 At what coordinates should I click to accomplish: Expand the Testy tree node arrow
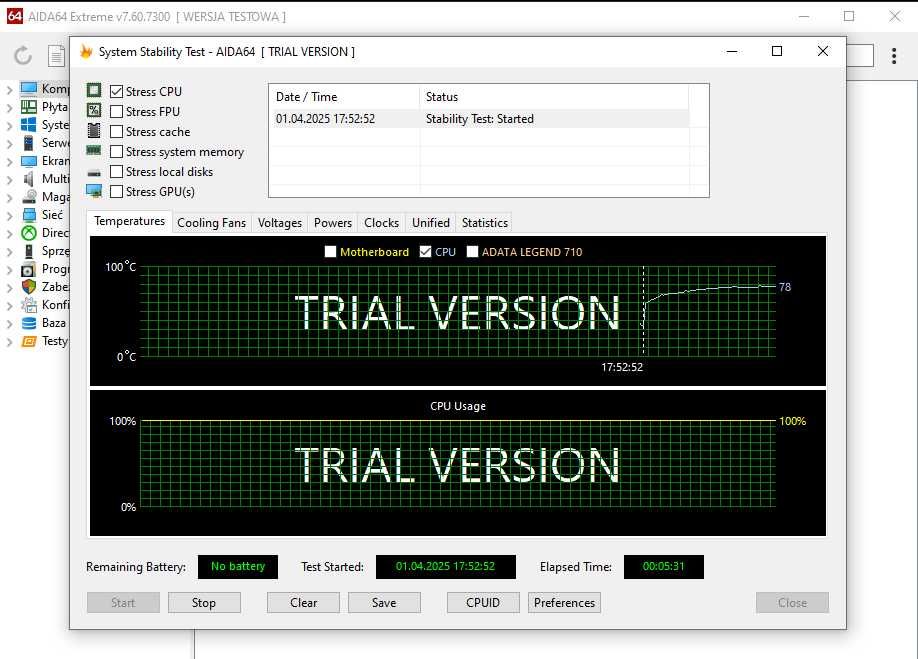tap(9, 342)
